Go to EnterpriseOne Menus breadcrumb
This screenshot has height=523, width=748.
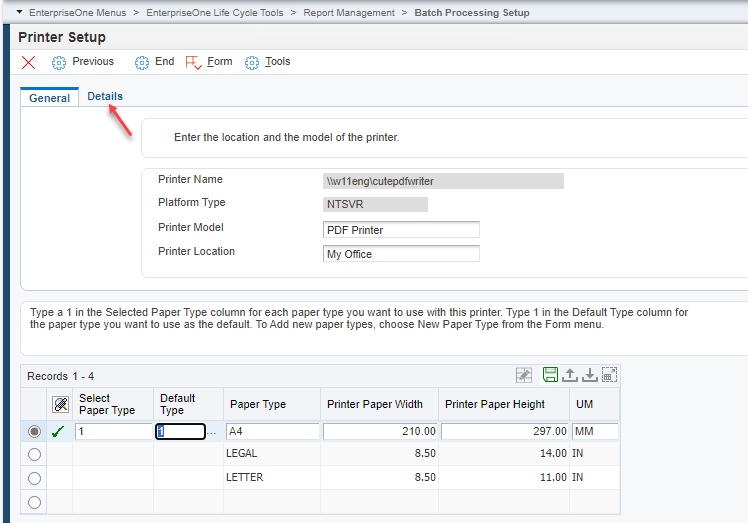[78, 13]
